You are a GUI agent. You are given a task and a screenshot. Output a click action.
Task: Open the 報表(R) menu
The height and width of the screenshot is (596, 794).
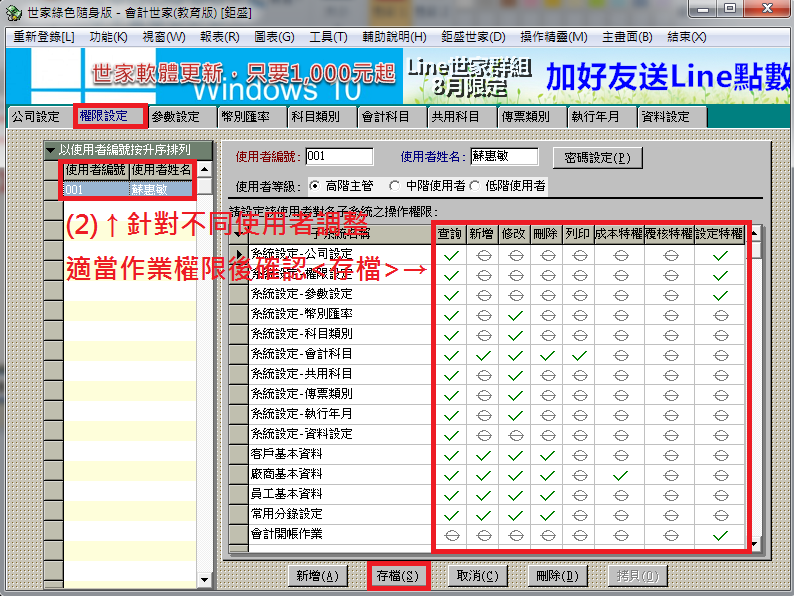tap(218, 37)
